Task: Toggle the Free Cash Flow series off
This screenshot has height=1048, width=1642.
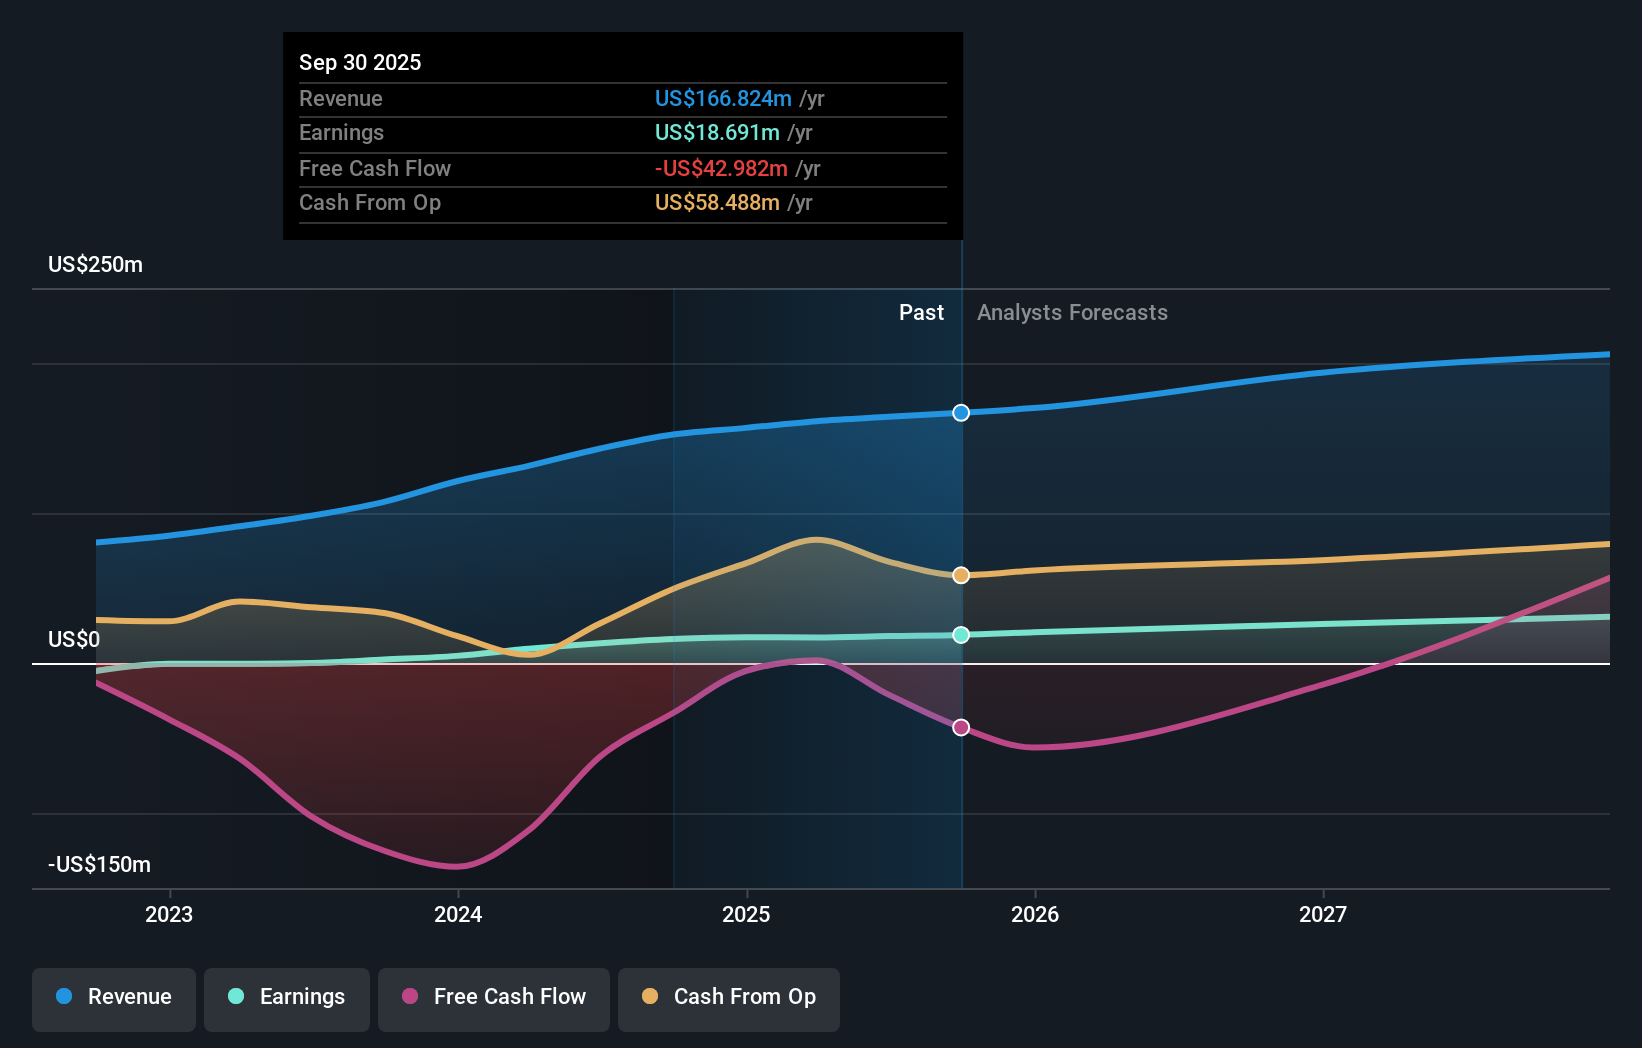Action: pos(493,998)
